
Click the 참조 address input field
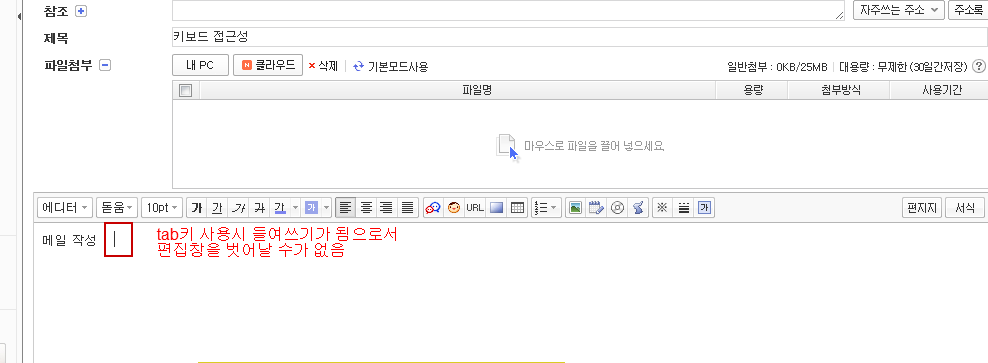508,10
